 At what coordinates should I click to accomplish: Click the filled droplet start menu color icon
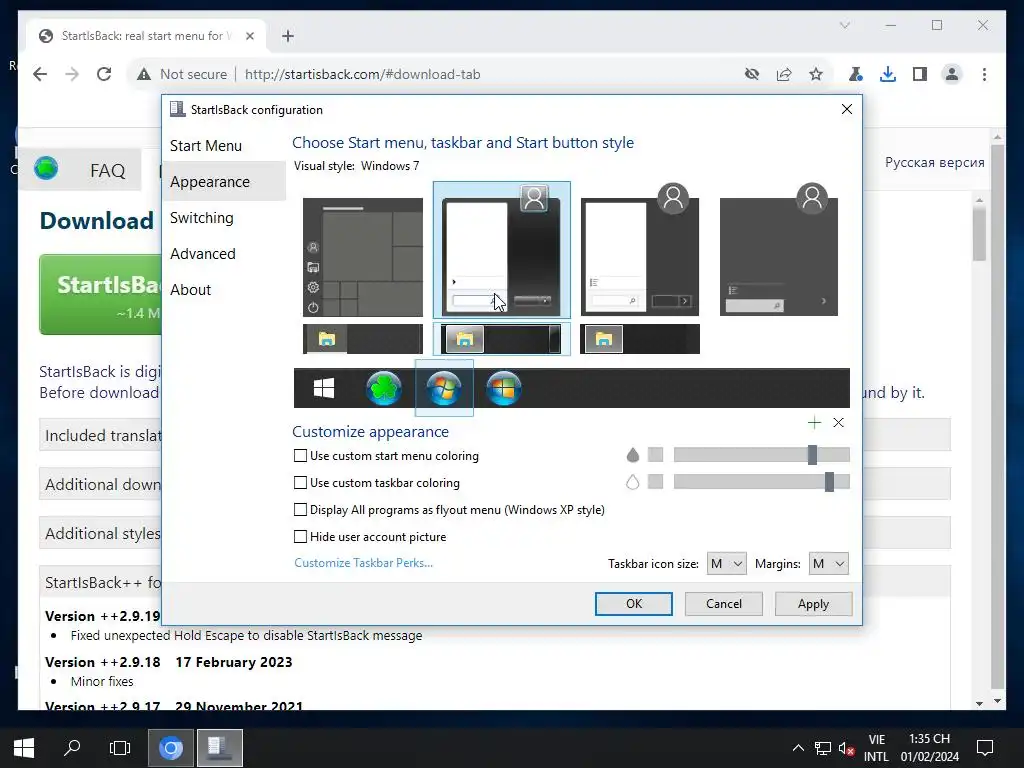pos(632,455)
